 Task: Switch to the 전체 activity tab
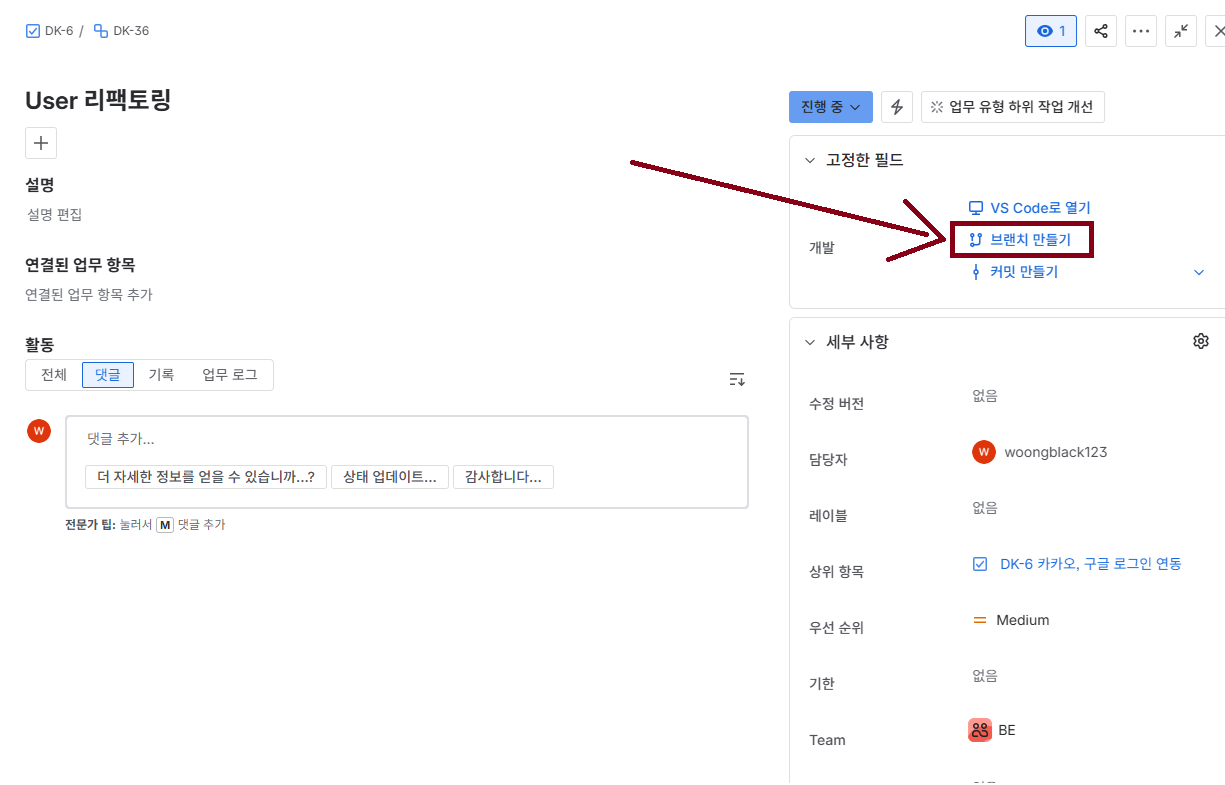point(54,375)
